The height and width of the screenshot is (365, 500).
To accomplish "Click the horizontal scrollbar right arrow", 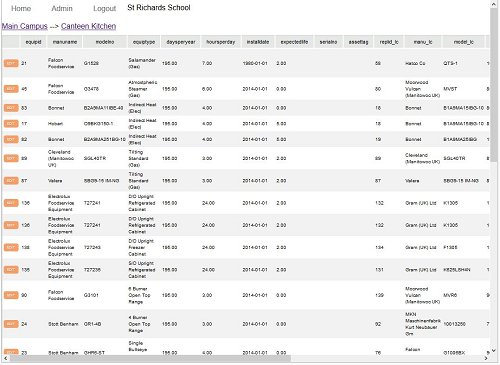I will 486,358.
